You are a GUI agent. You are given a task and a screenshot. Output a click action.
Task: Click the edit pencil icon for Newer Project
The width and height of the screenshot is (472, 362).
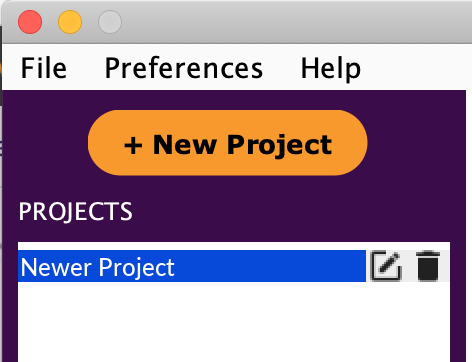[x=386, y=266]
